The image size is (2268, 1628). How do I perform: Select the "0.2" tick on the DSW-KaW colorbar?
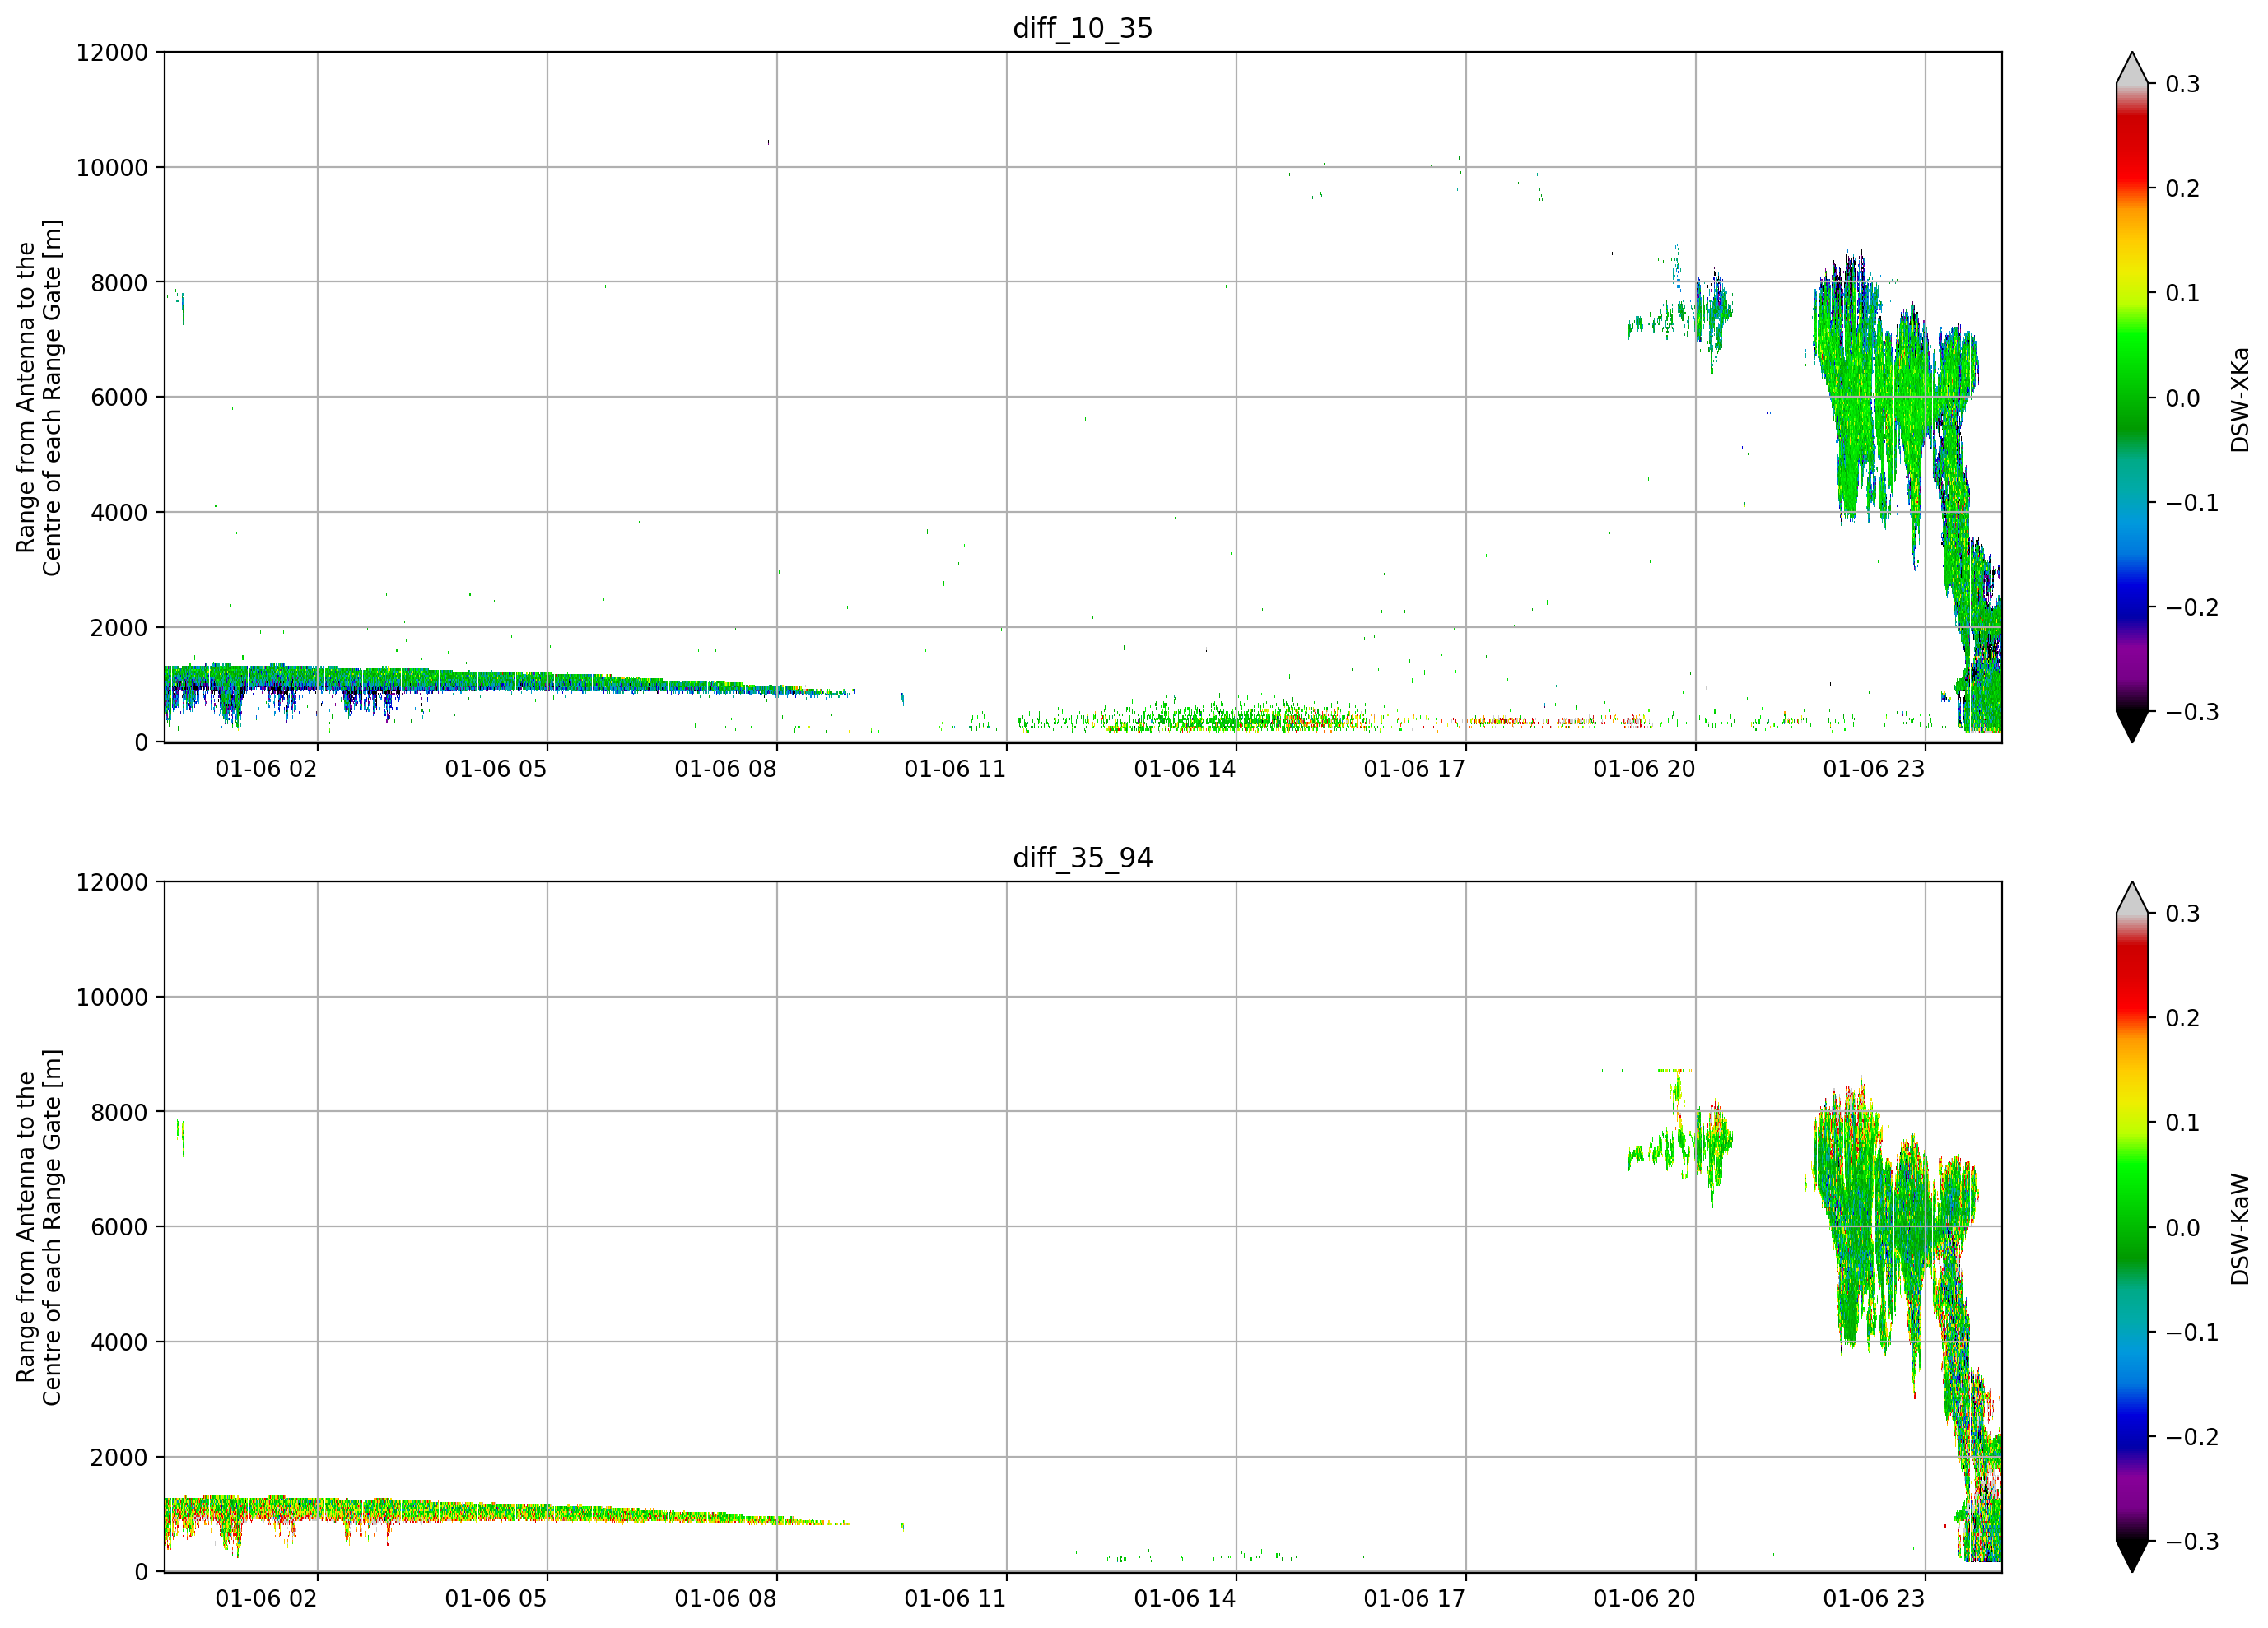(x=2183, y=1018)
